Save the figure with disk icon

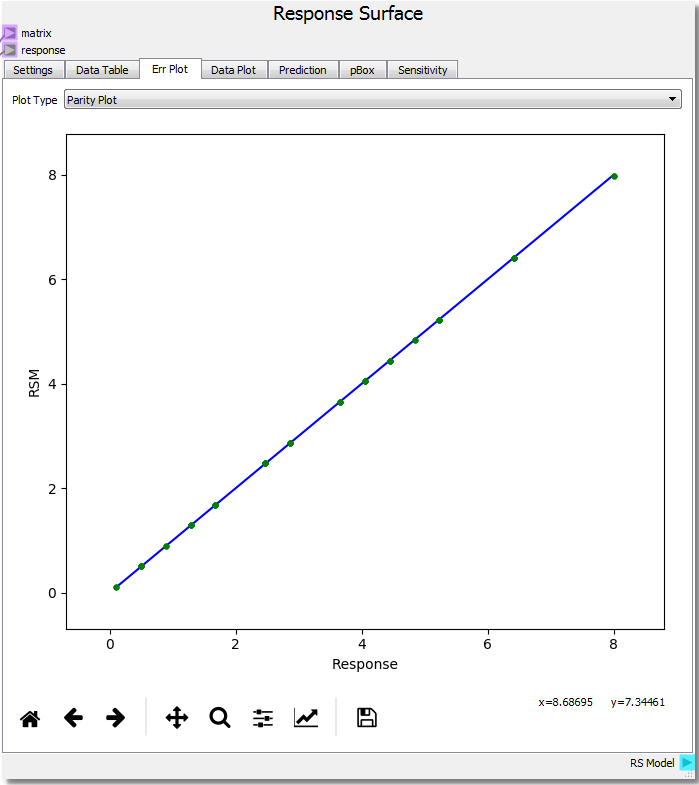[367, 718]
